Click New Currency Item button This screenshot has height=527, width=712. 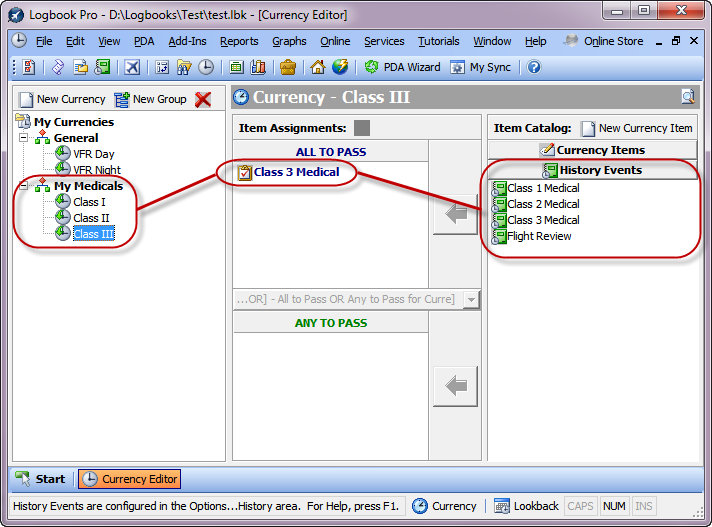pos(637,128)
